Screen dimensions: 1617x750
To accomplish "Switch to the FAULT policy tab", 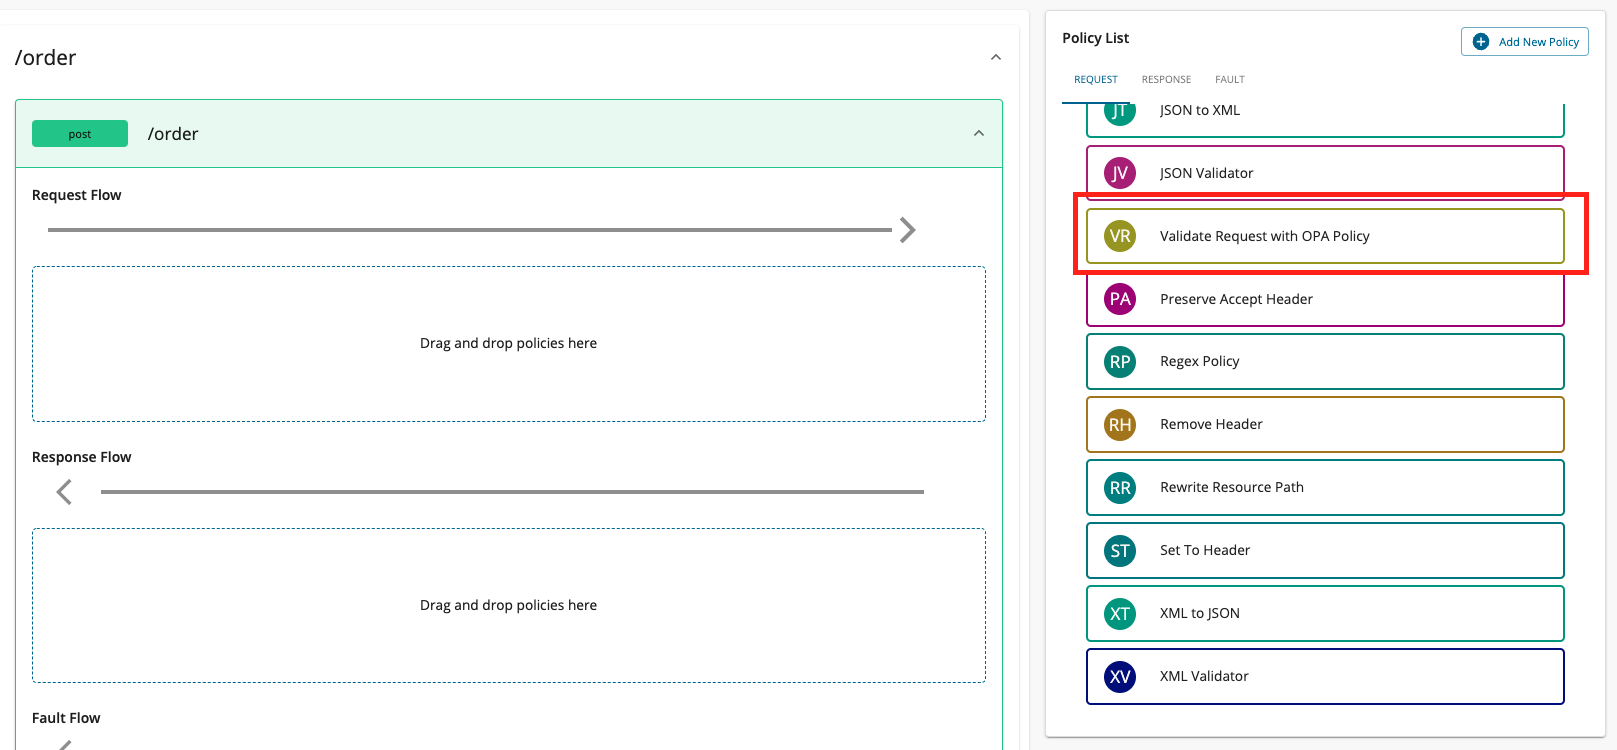I will (x=1229, y=79).
